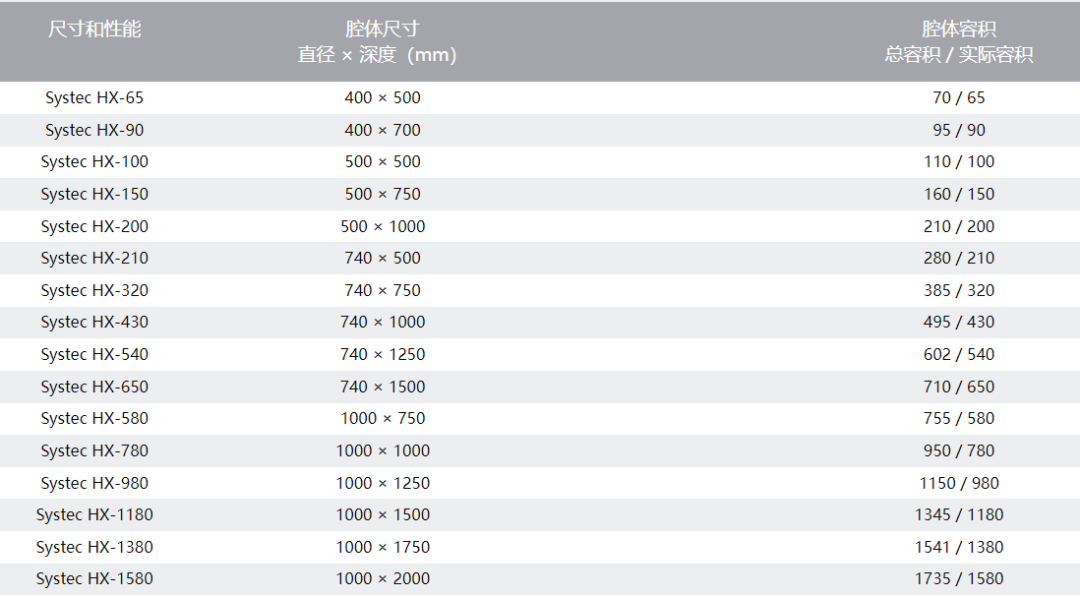Click the 400 × 500 chamber size cell

click(x=382, y=98)
